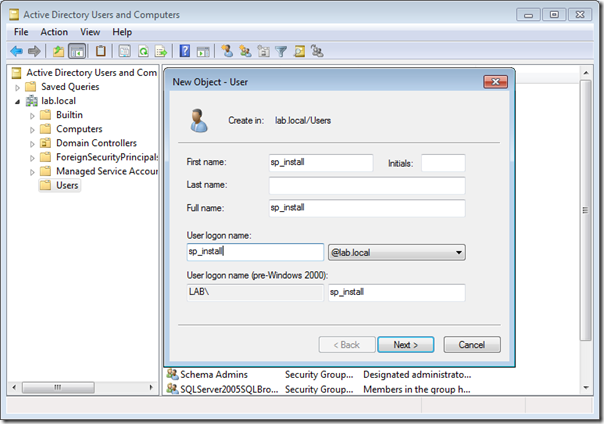This screenshot has width=604, height=424.
Task: Click the Create new user toolbar icon
Action: pos(227,51)
